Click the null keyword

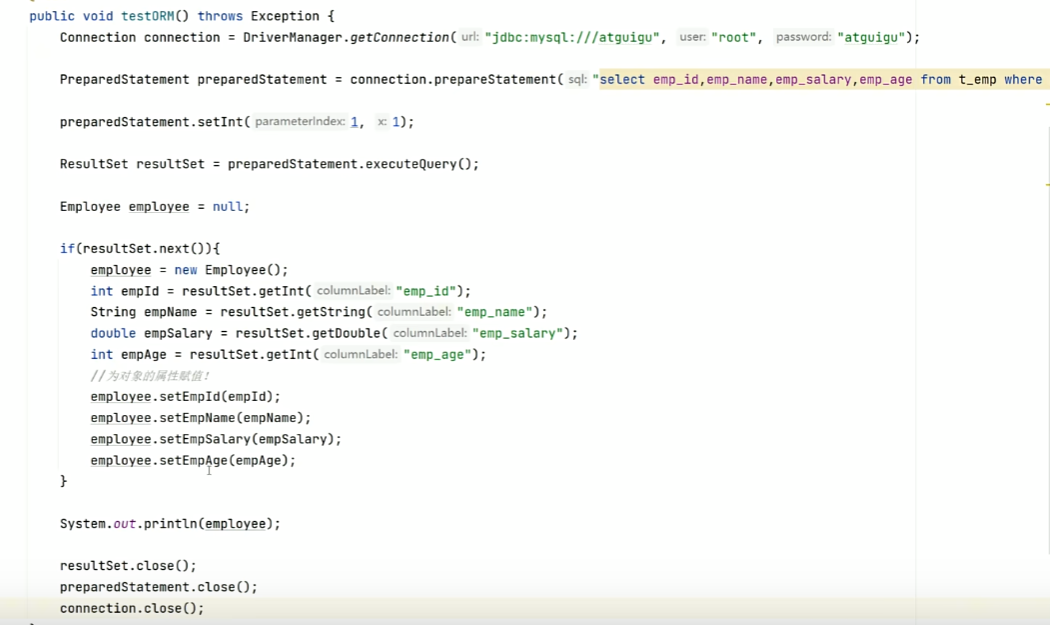pos(228,207)
